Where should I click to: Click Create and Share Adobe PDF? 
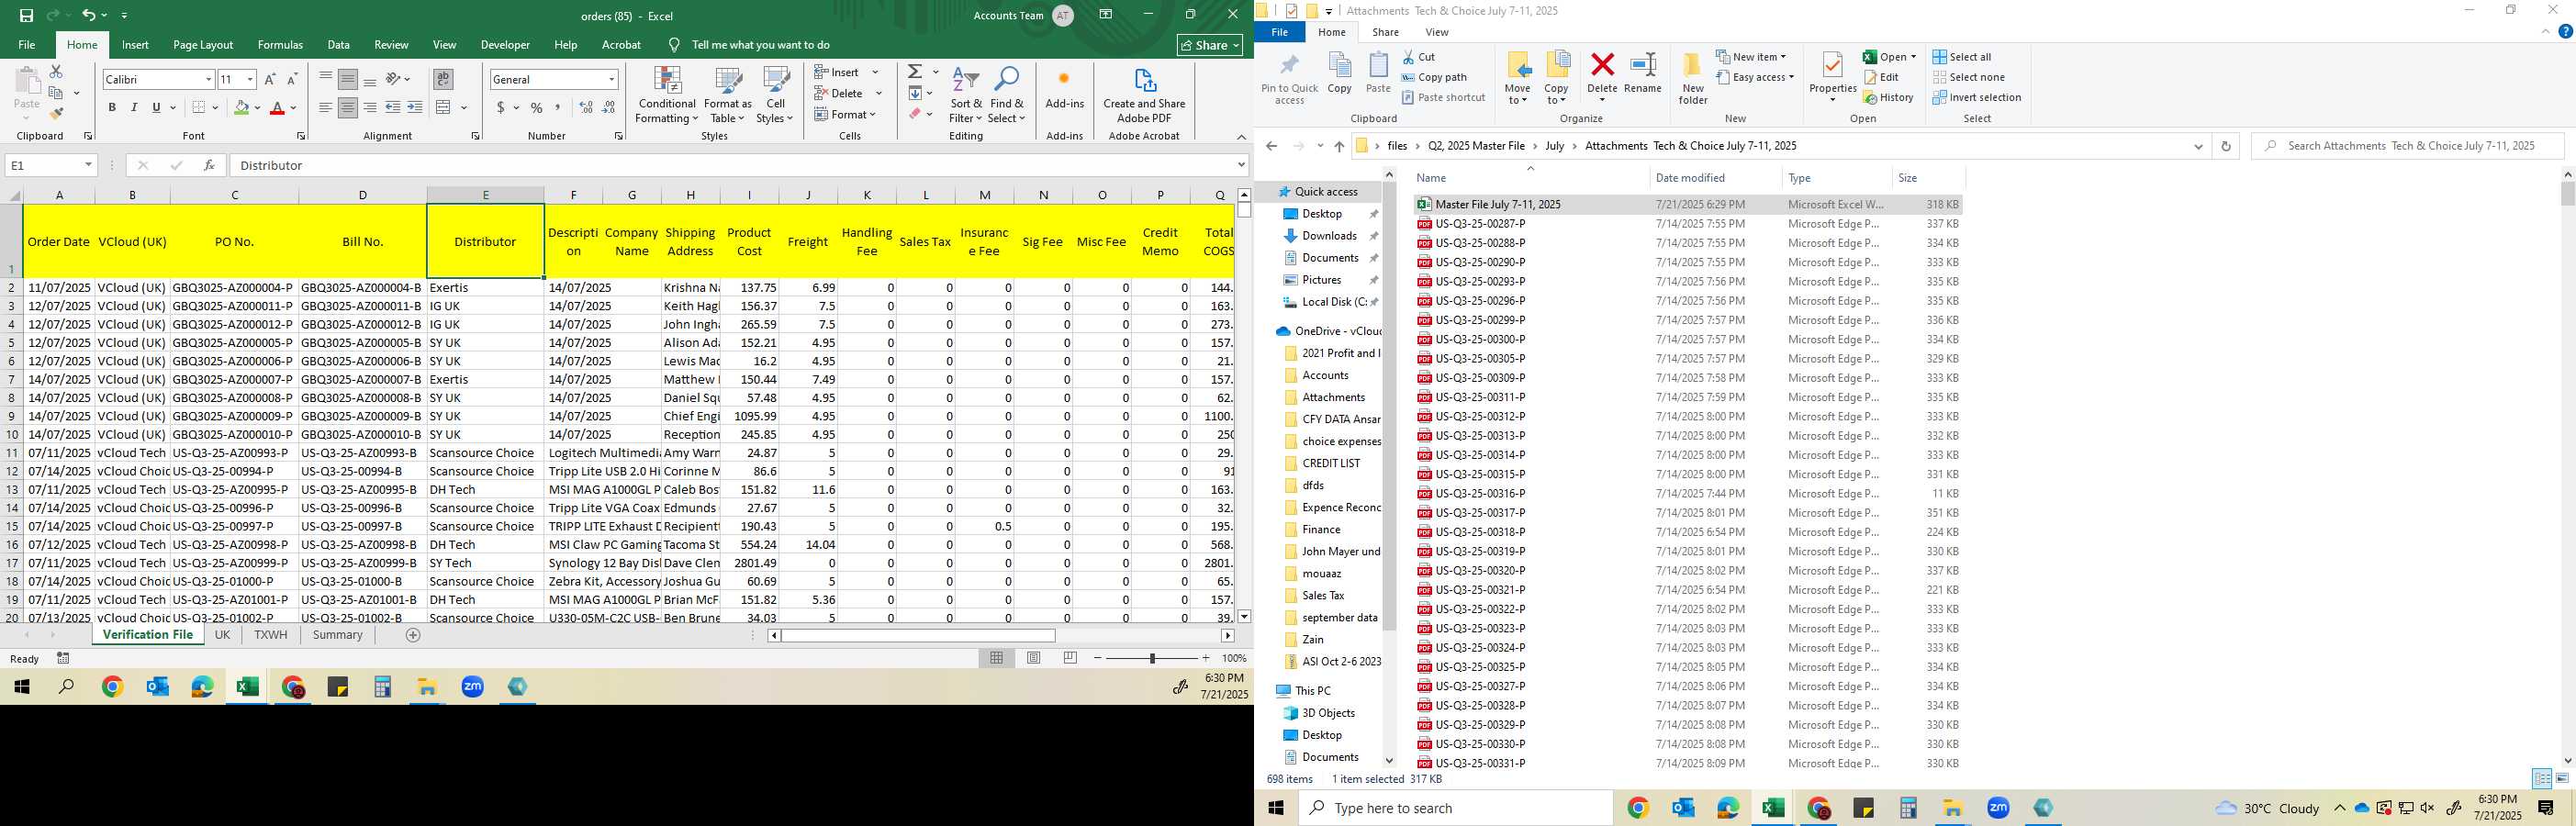point(1144,96)
